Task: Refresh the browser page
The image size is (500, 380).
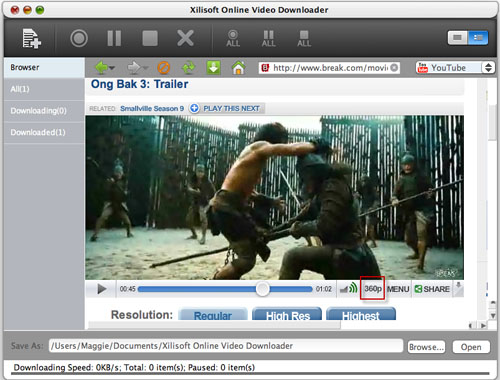Action: 189,68
